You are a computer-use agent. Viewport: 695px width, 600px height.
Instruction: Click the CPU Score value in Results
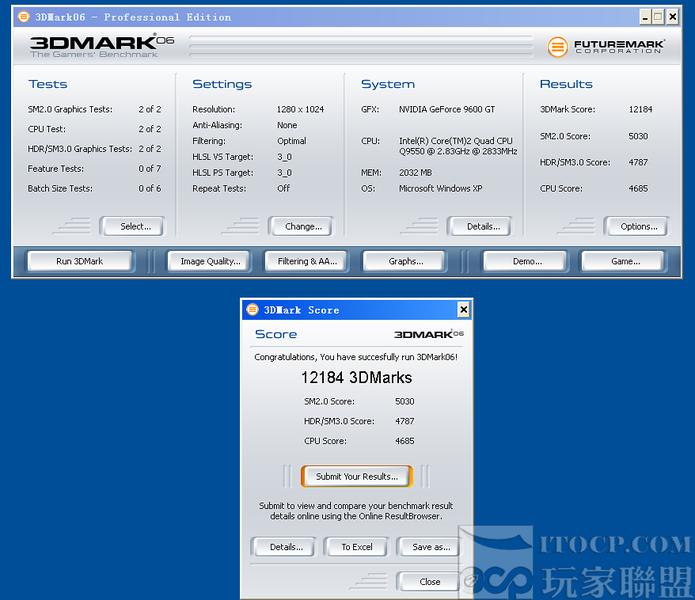point(638,188)
